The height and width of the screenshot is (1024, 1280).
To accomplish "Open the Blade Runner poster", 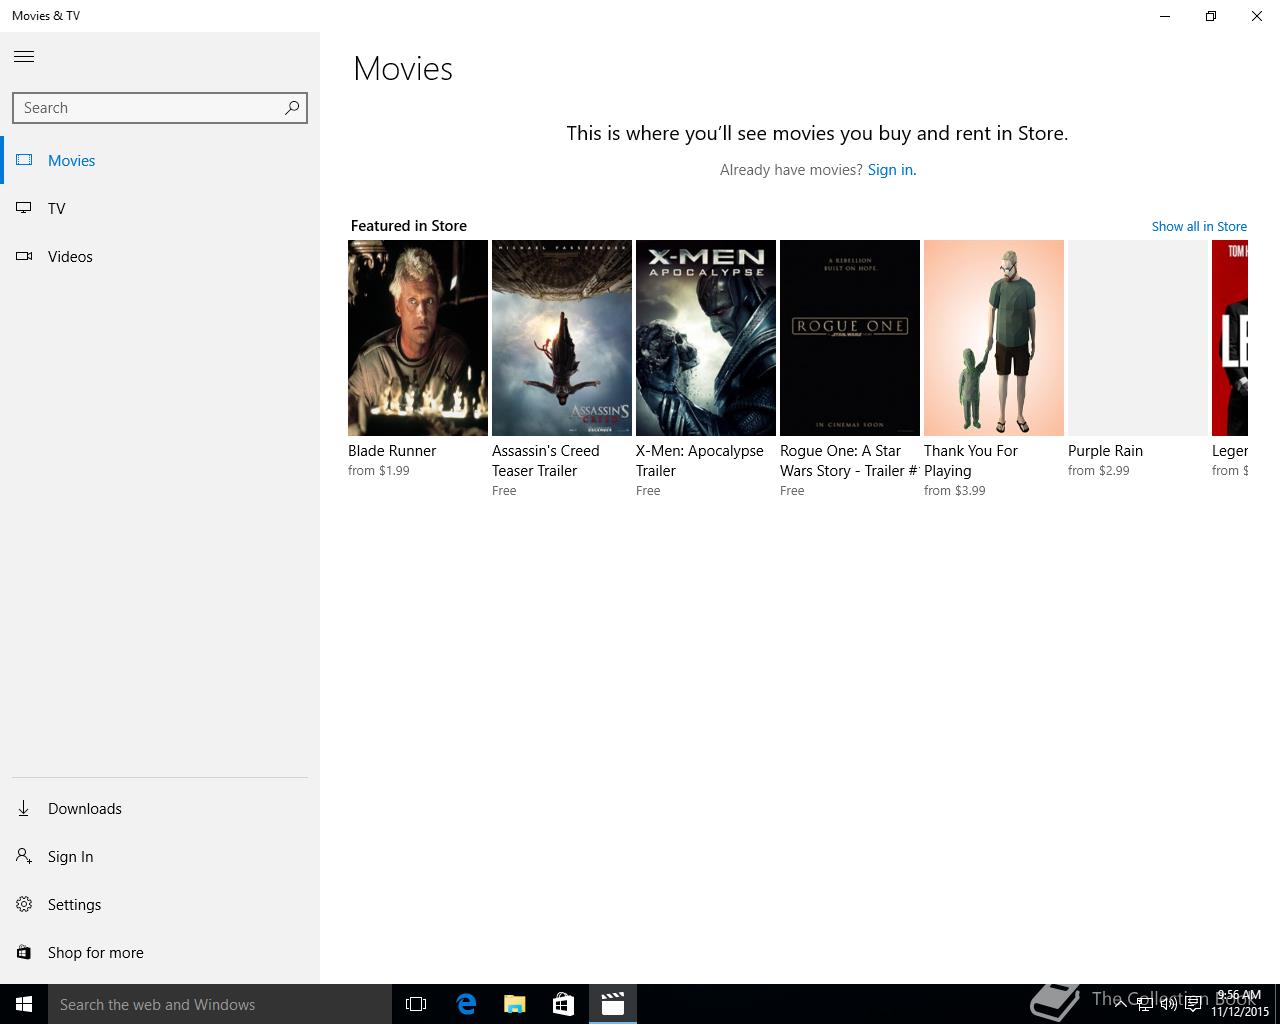I will click(x=418, y=338).
